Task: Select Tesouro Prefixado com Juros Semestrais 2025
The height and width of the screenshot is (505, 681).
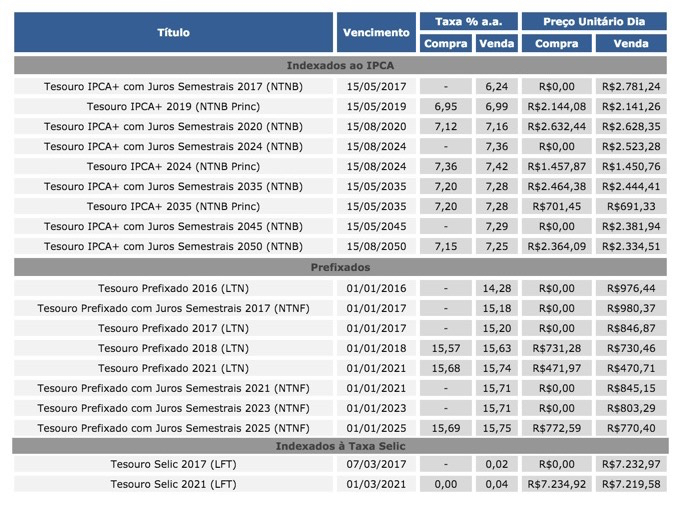Action: tap(173, 428)
